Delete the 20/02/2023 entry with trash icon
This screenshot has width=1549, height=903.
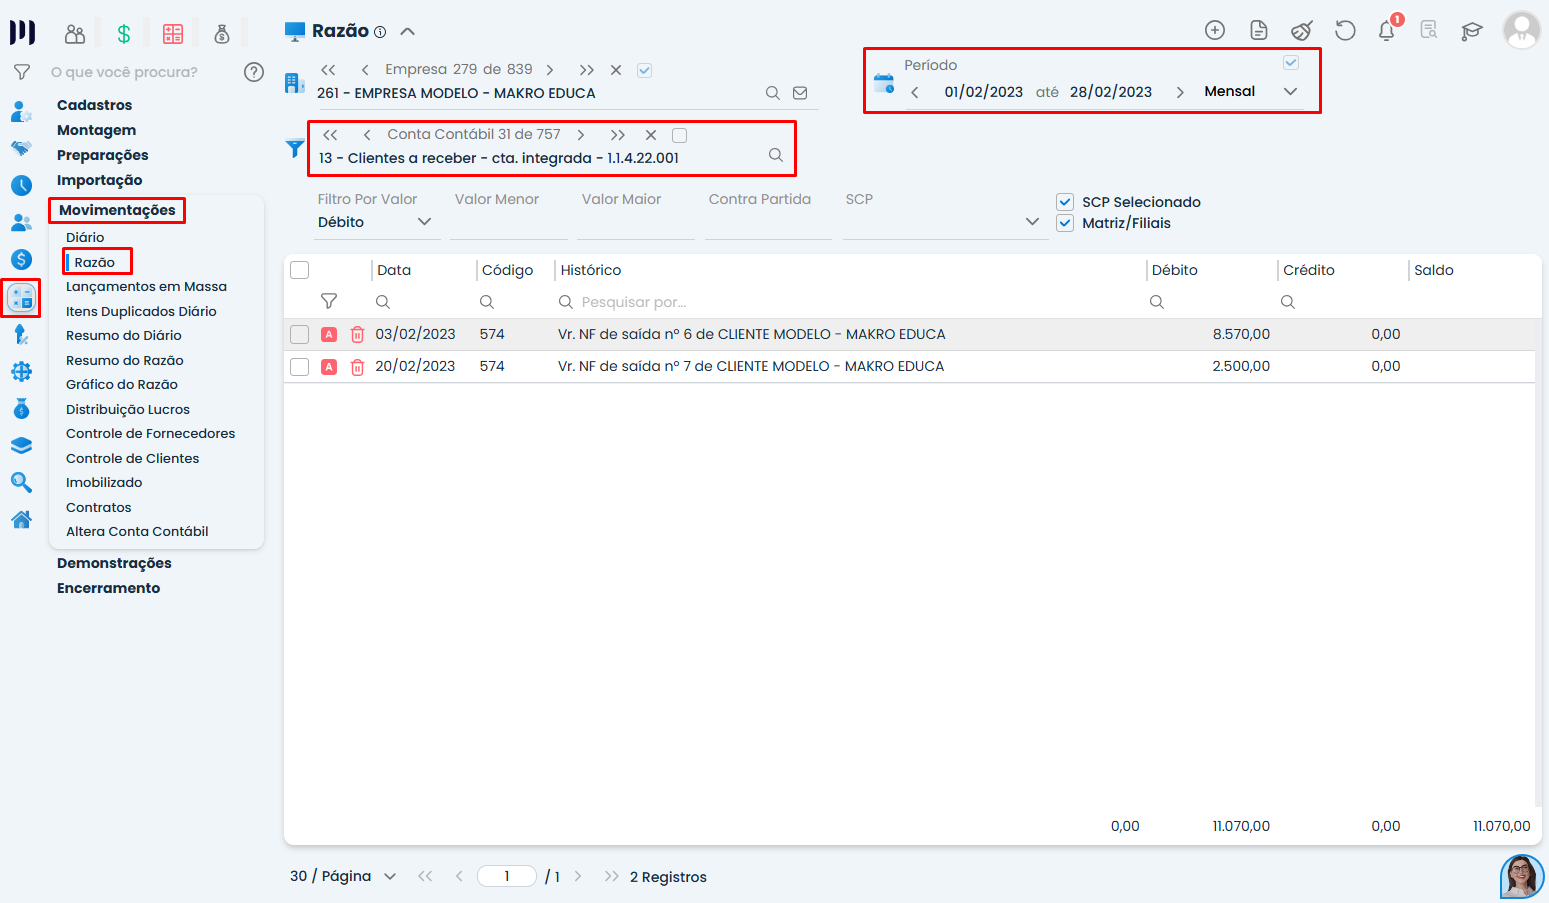pyautogui.click(x=357, y=367)
